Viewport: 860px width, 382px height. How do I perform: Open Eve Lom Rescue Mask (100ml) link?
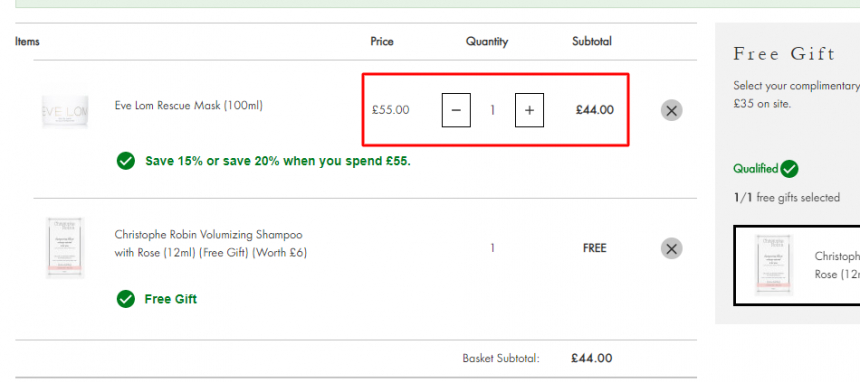[x=189, y=105]
